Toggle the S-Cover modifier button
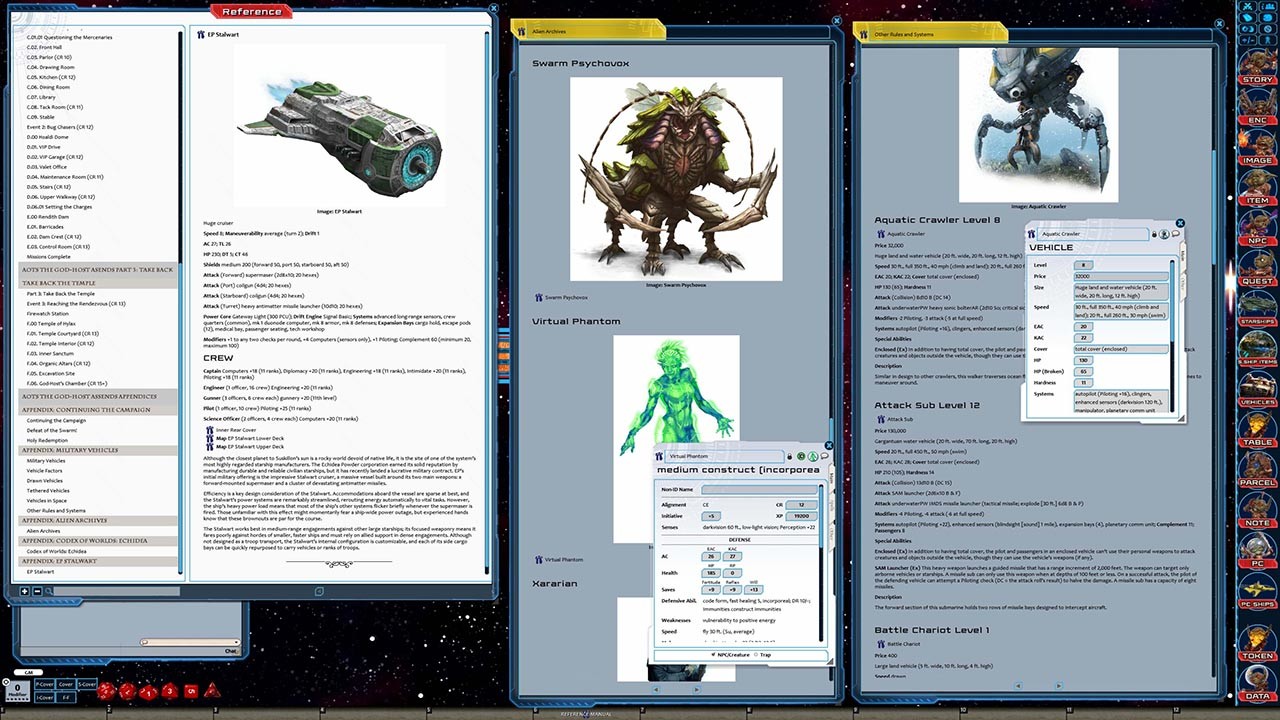Screen dimensions: 1280x720 coord(87,684)
